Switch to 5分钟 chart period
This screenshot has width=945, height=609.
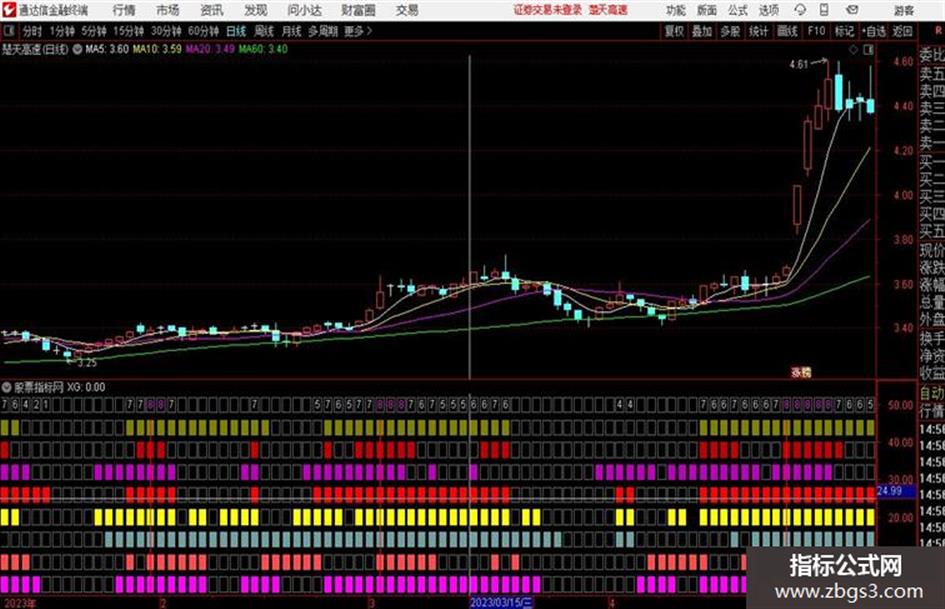(94, 31)
